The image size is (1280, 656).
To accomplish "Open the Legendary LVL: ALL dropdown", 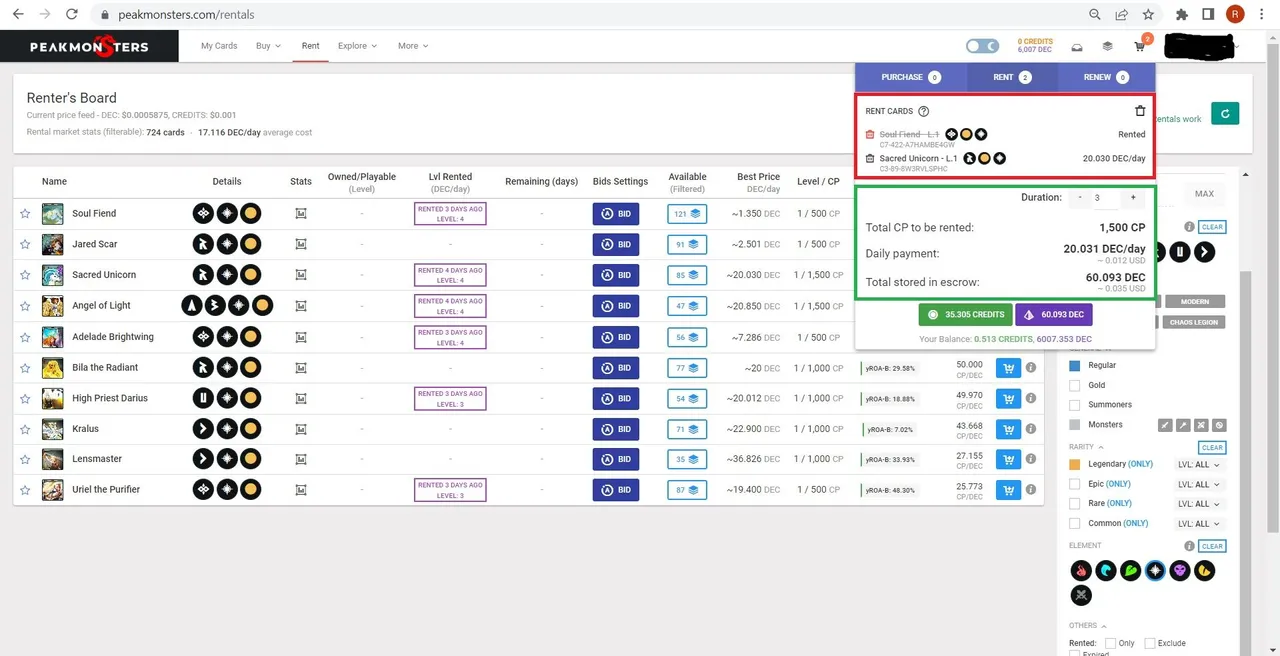I will click(1199, 464).
